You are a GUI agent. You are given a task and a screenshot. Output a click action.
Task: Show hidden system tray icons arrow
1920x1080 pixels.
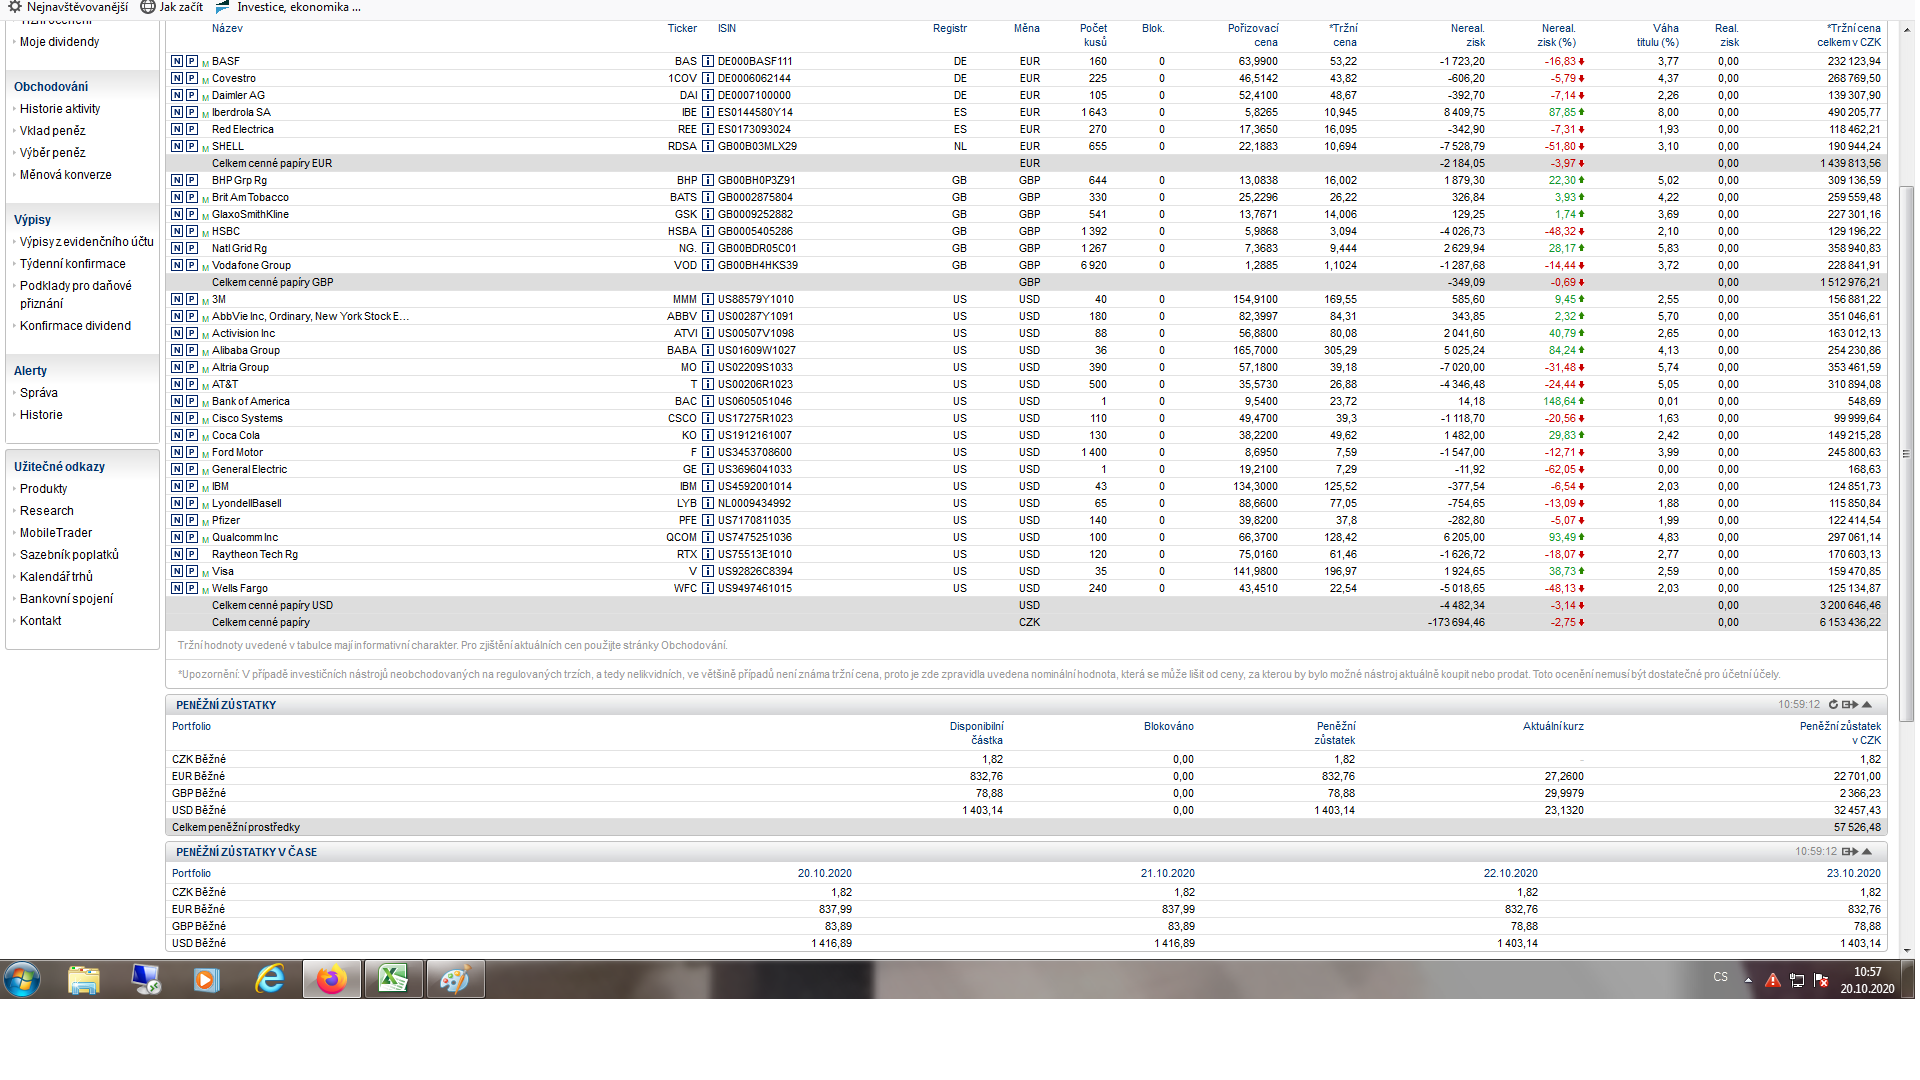pyautogui.click(x=1748, y=980)
